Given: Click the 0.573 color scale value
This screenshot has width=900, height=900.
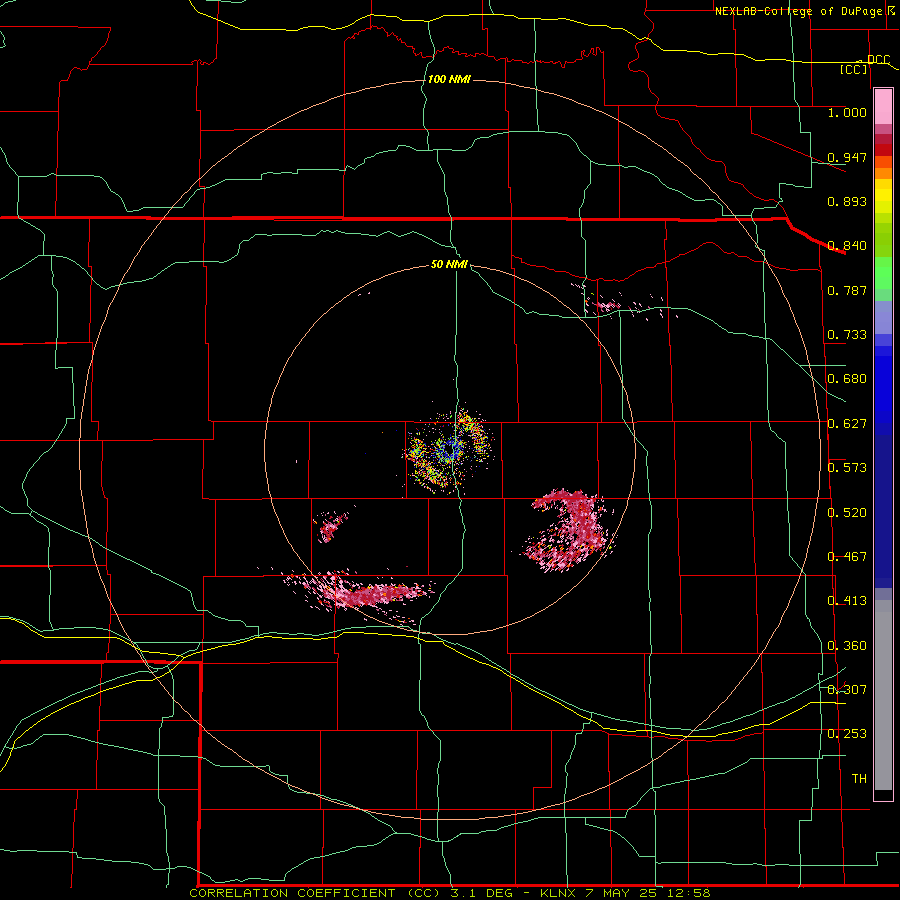Looking at the screenshot, I should (x=847, y=468).
